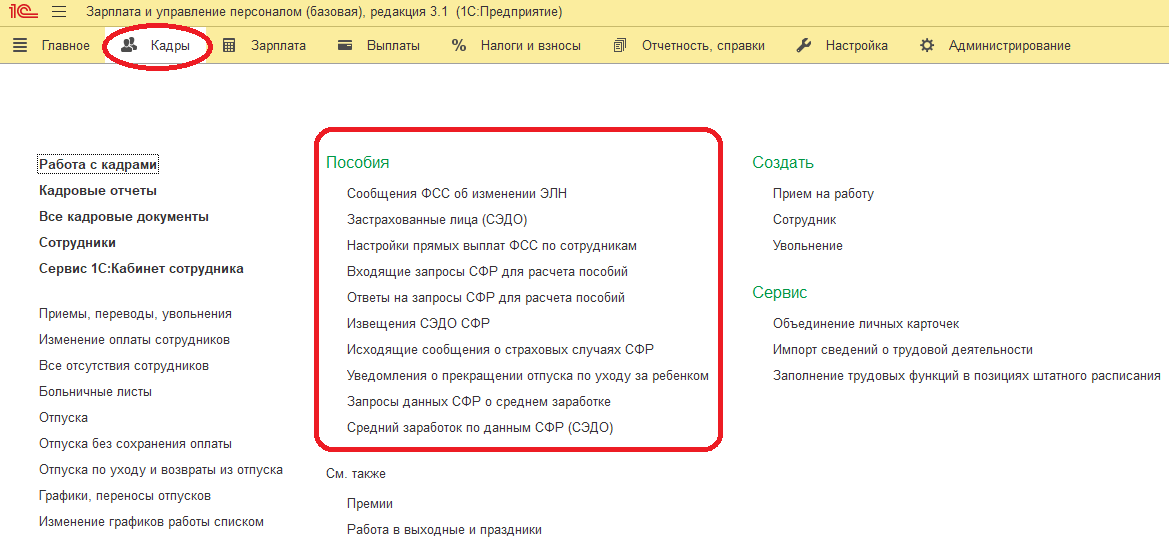Open Импорт сведений о трудовой деятельности

point(903,350)
